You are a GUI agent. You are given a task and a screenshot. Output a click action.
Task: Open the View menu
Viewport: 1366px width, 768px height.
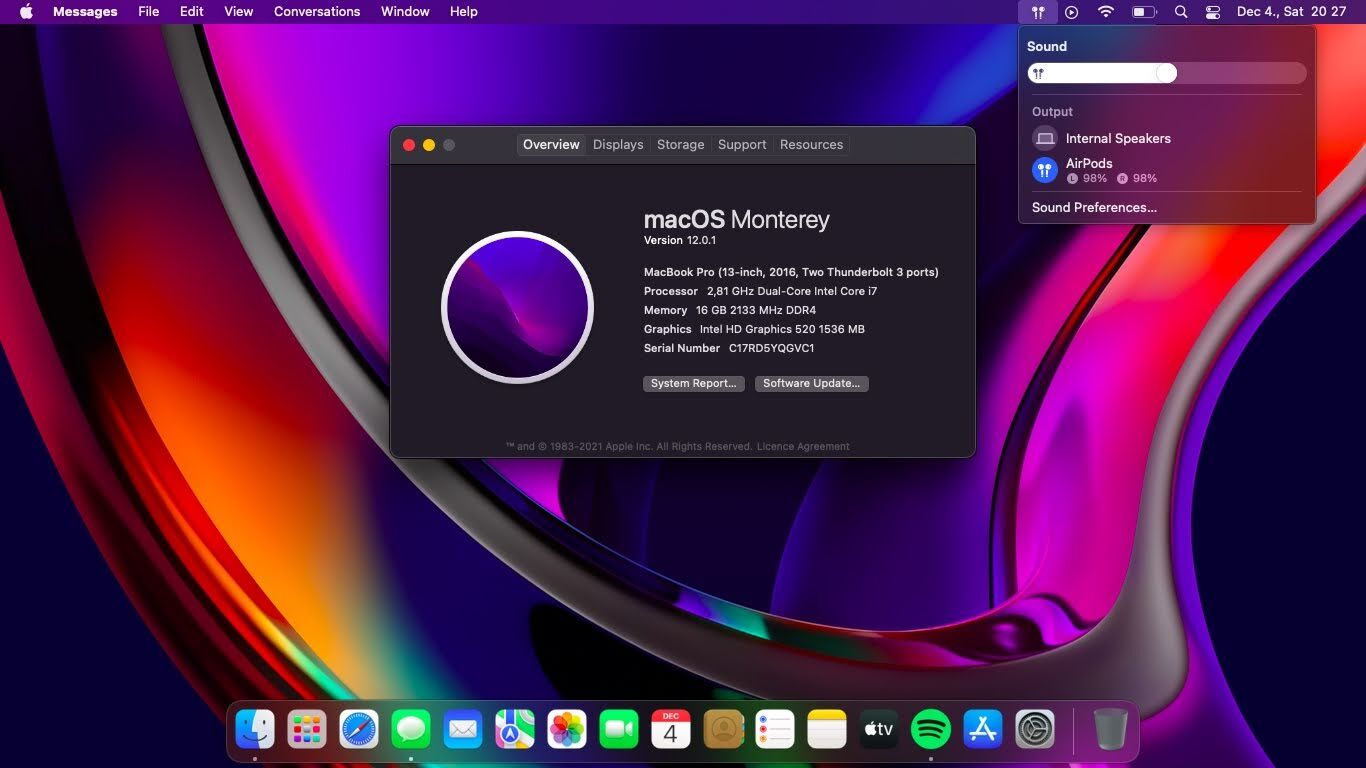click(x=238, y=11)
